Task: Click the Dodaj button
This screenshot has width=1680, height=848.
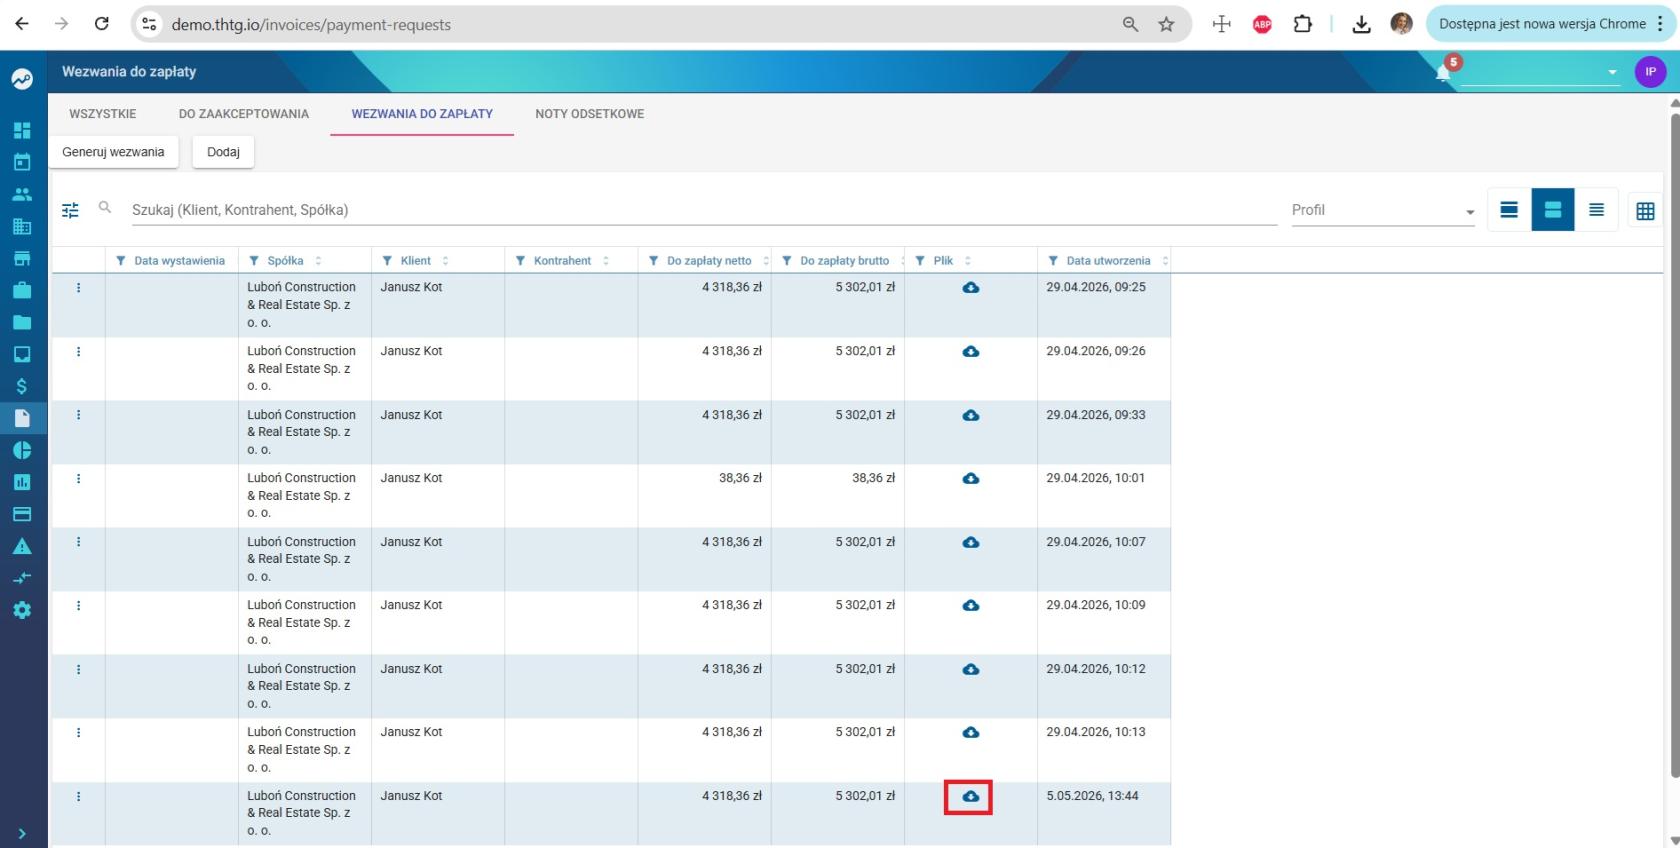Action: [223, 152]
